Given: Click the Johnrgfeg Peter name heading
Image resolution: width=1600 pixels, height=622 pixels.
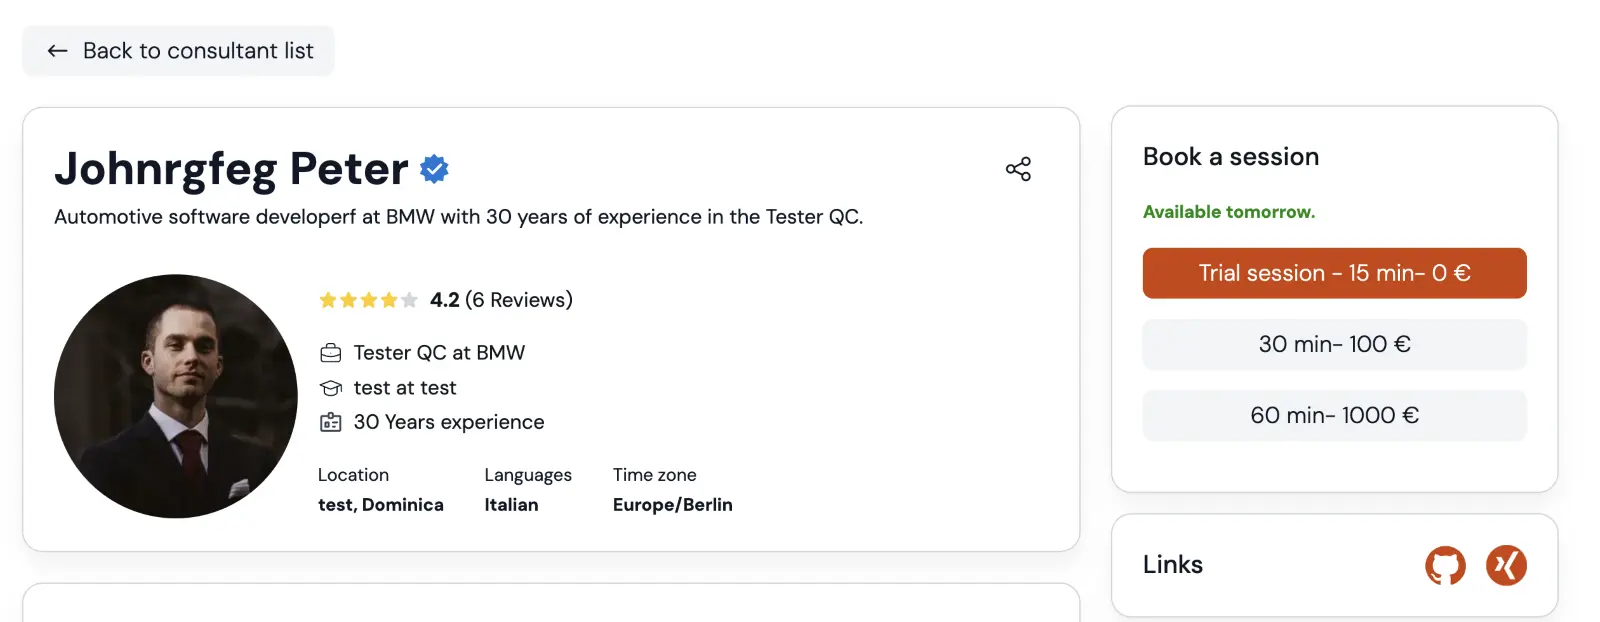Looking at the screenshot, I should tap(231, 169).
